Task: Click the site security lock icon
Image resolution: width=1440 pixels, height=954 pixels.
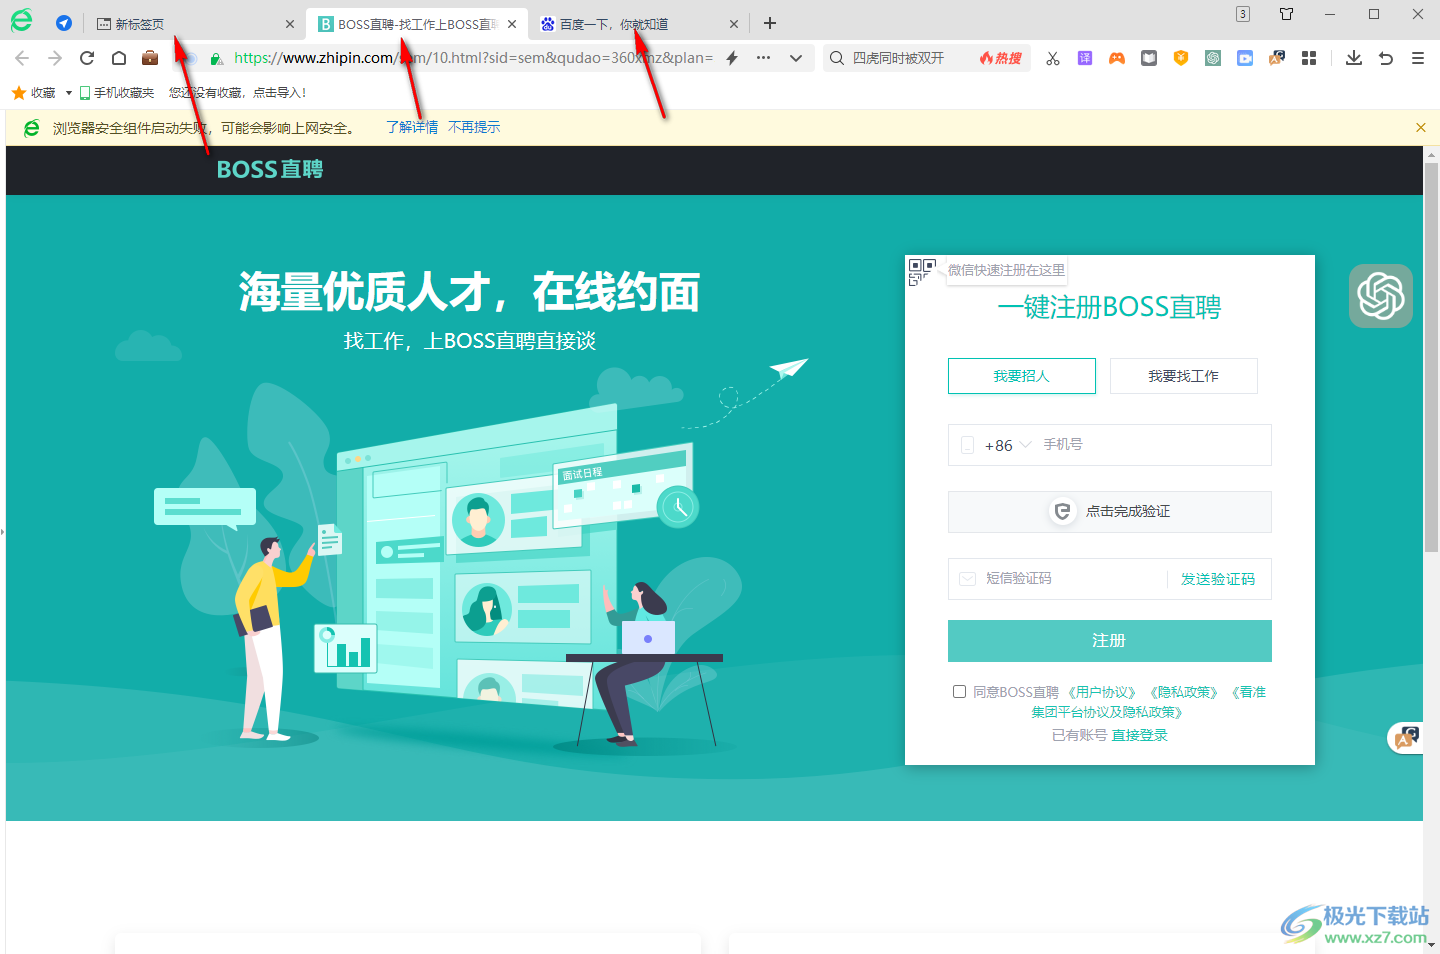Action: [216, 58]
